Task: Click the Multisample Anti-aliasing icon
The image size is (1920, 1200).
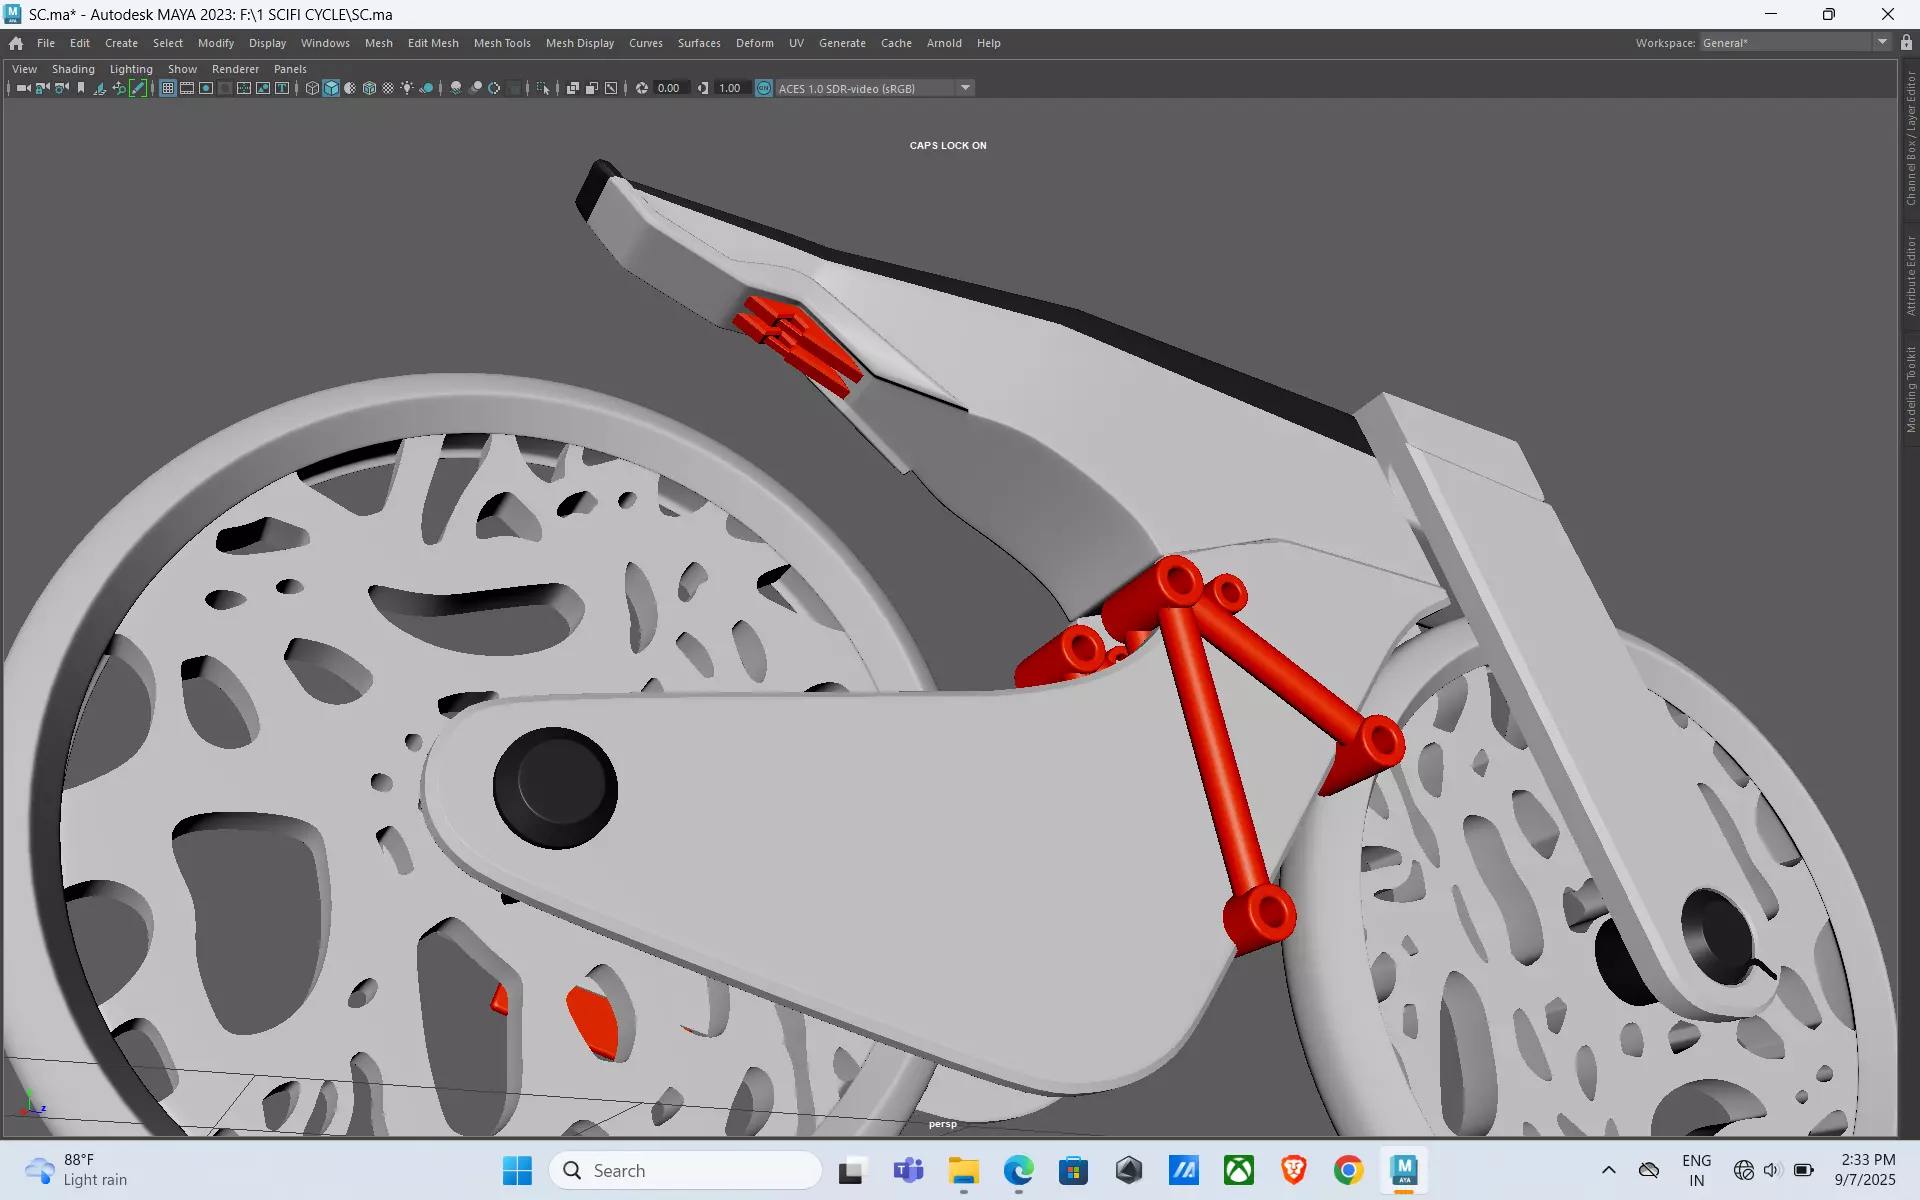Action: pos(494,88)
